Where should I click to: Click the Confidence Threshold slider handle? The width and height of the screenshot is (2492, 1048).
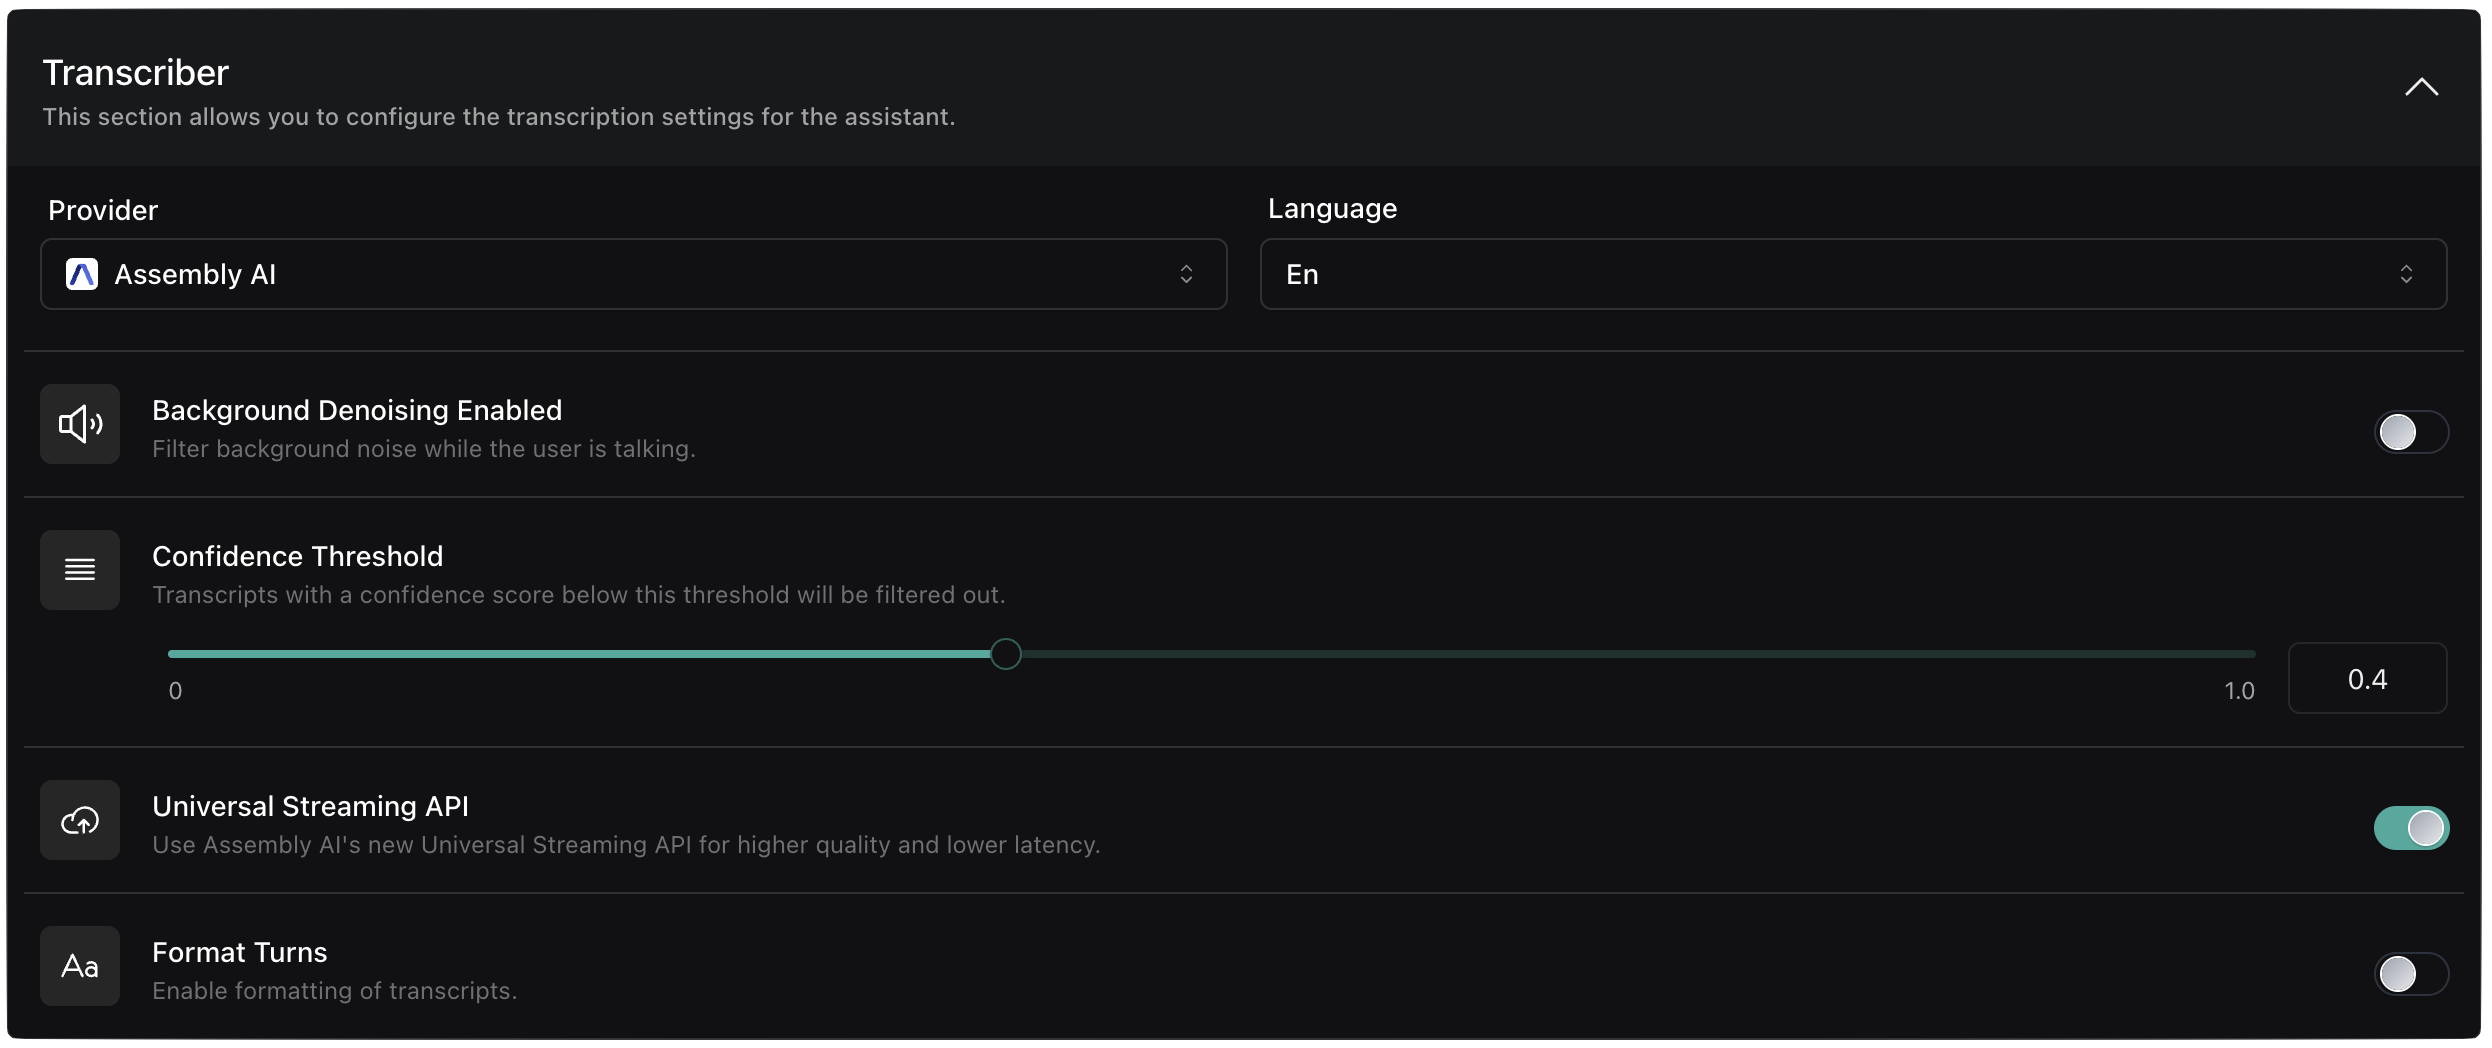coord(1005,654)
